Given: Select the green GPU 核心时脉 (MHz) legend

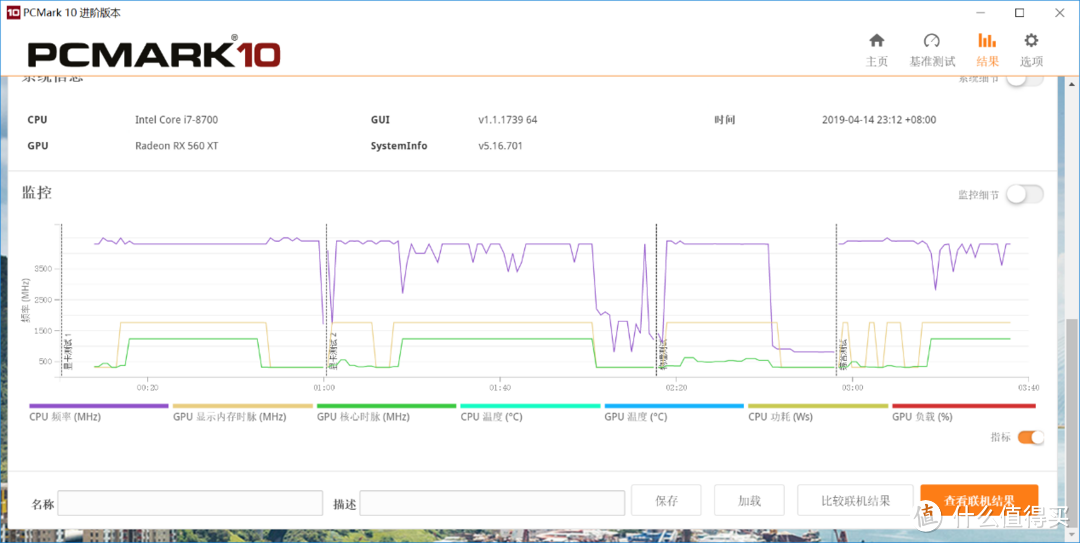Looking at the screenshot, I should (x=386, y=412).
